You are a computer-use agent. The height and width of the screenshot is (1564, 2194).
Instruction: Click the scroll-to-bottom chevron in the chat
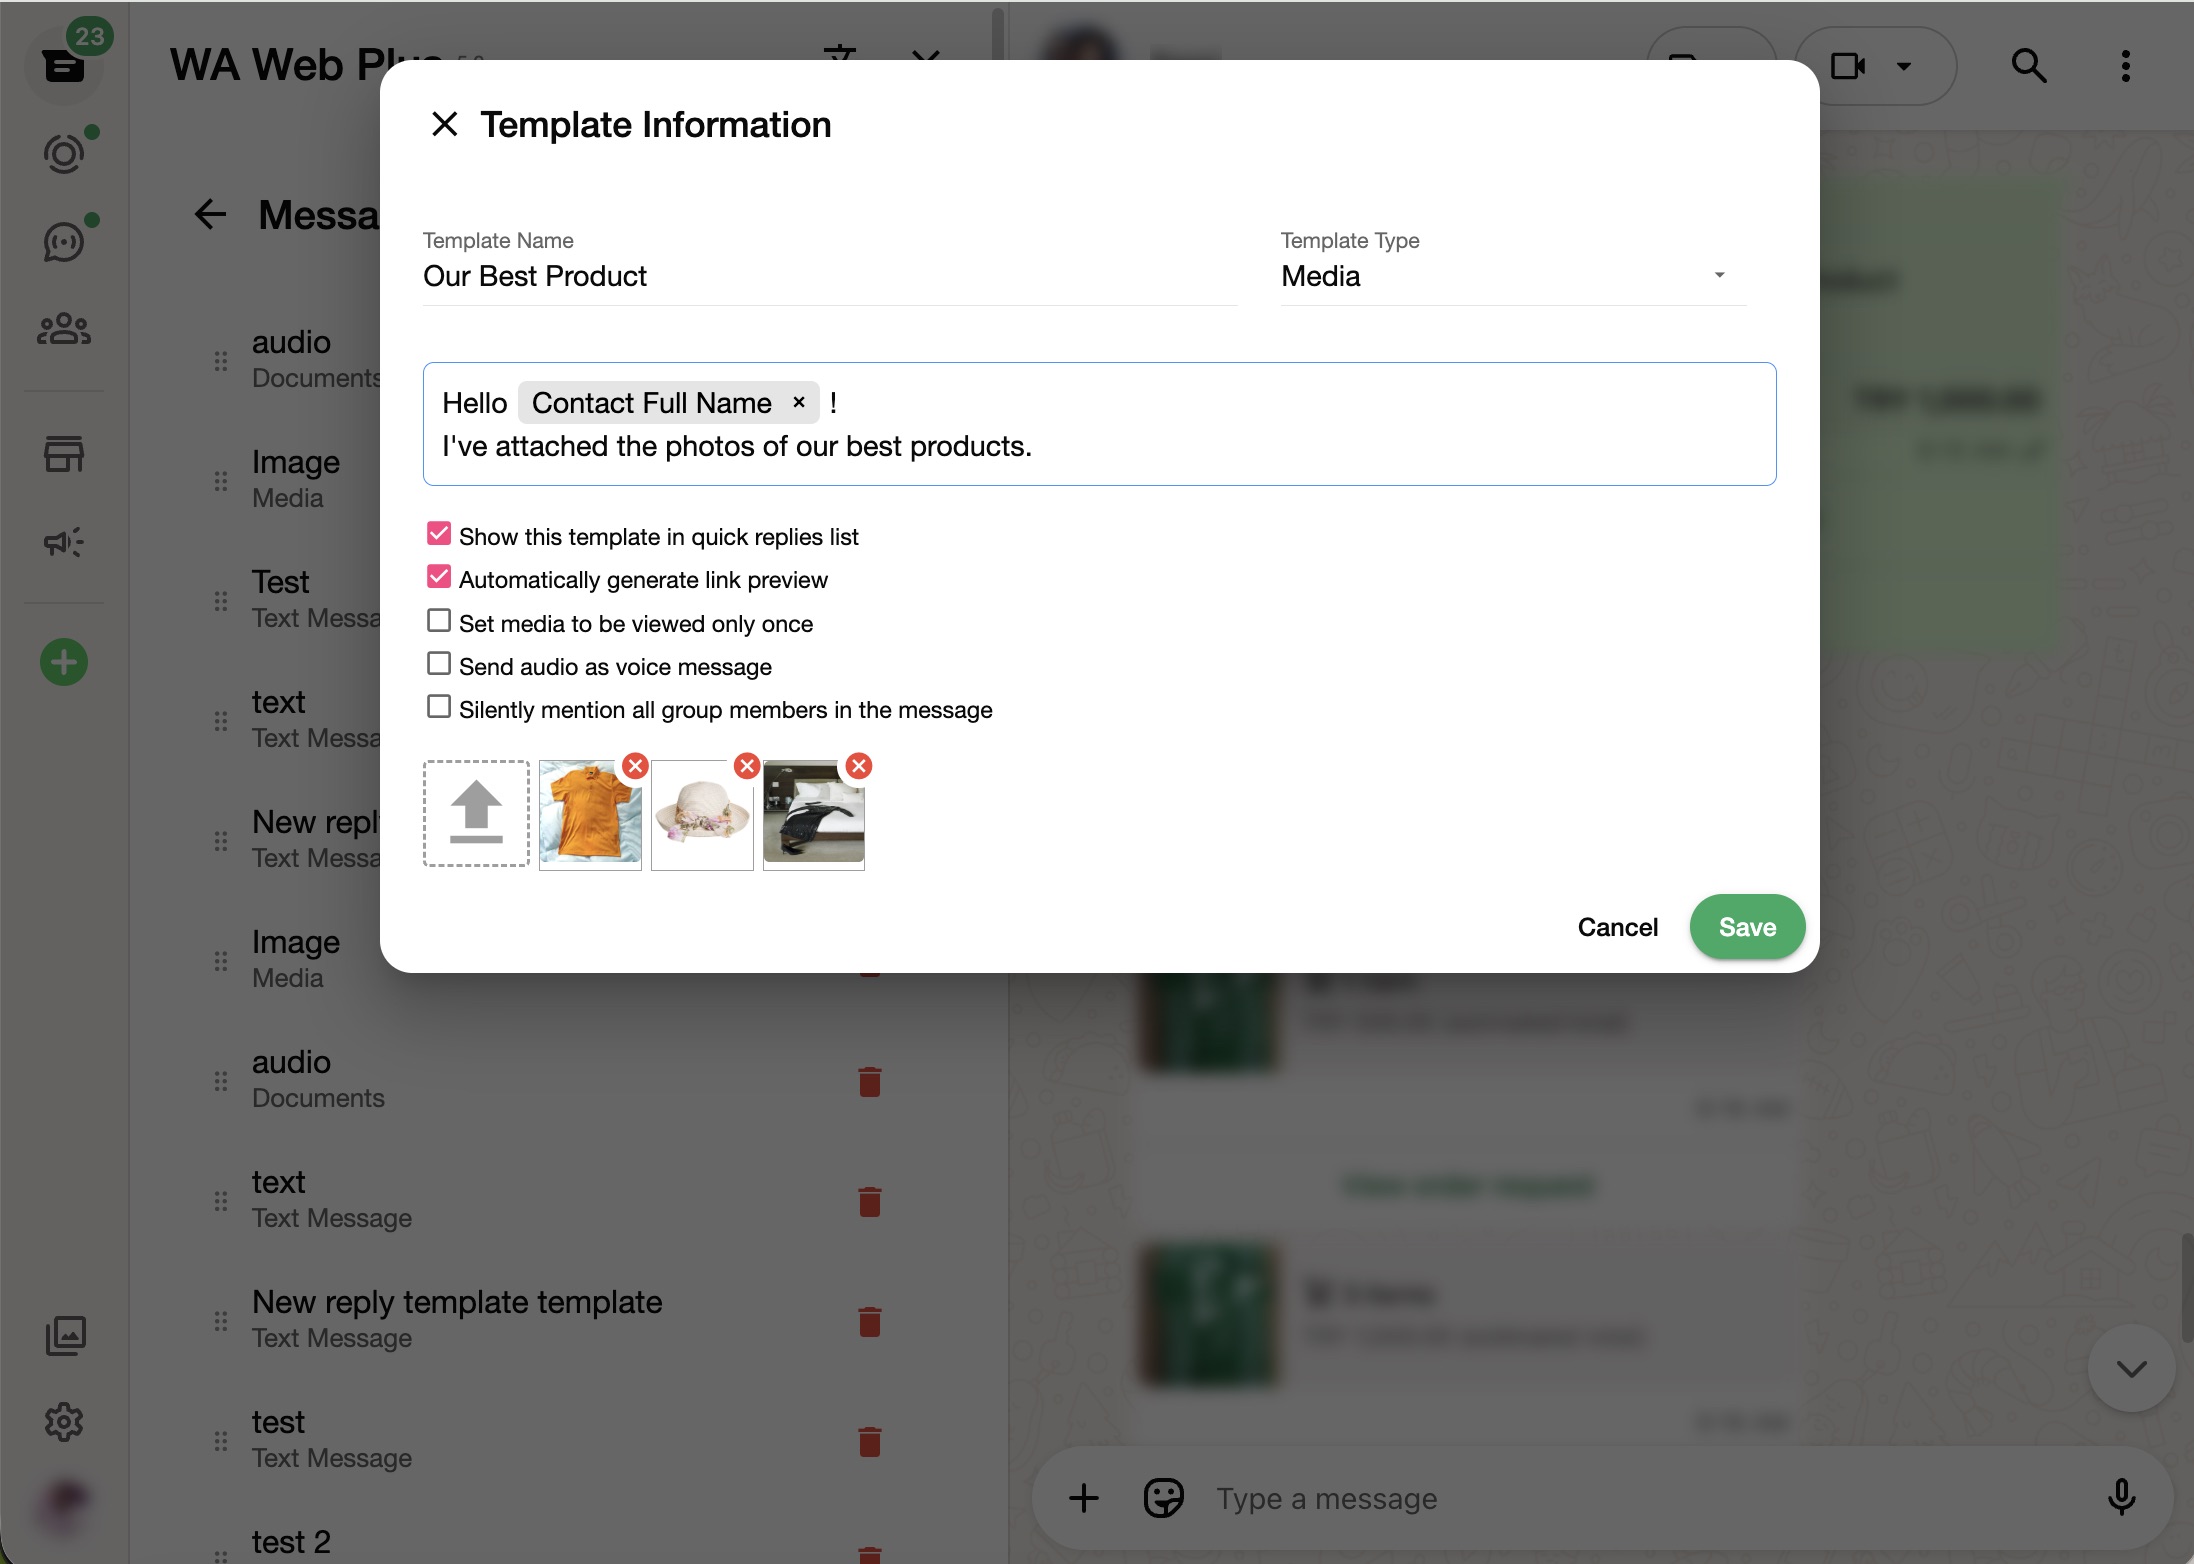tap(2130, 1368)
